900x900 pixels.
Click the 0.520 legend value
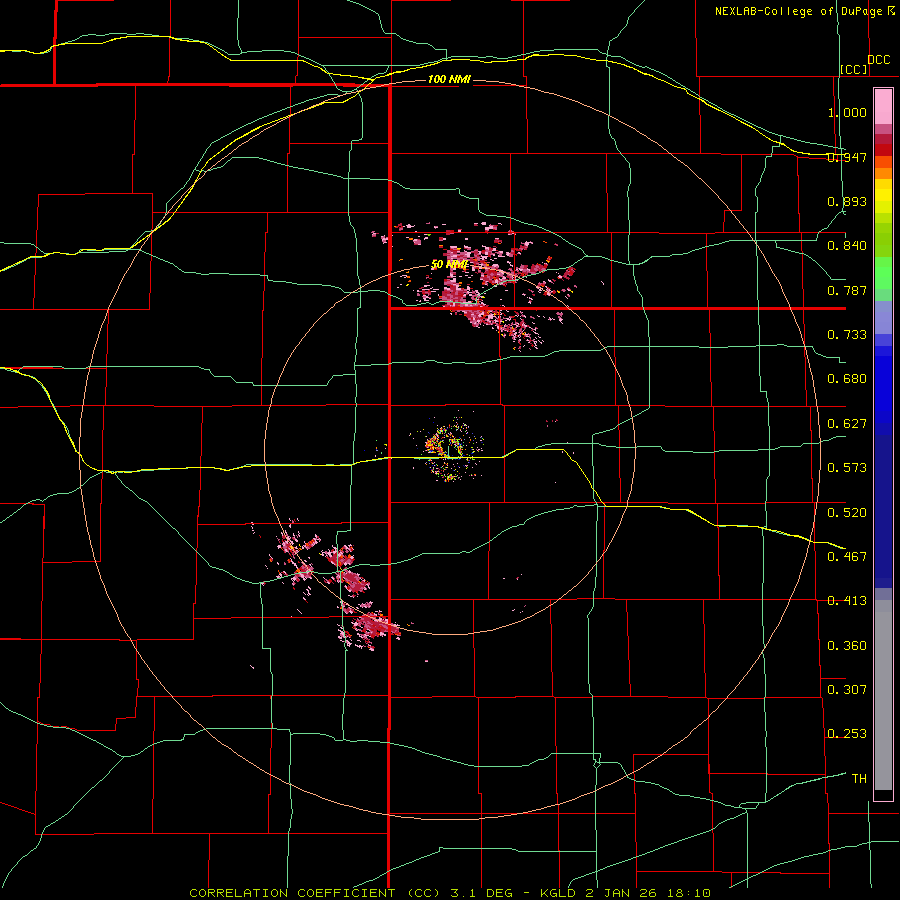847,513
